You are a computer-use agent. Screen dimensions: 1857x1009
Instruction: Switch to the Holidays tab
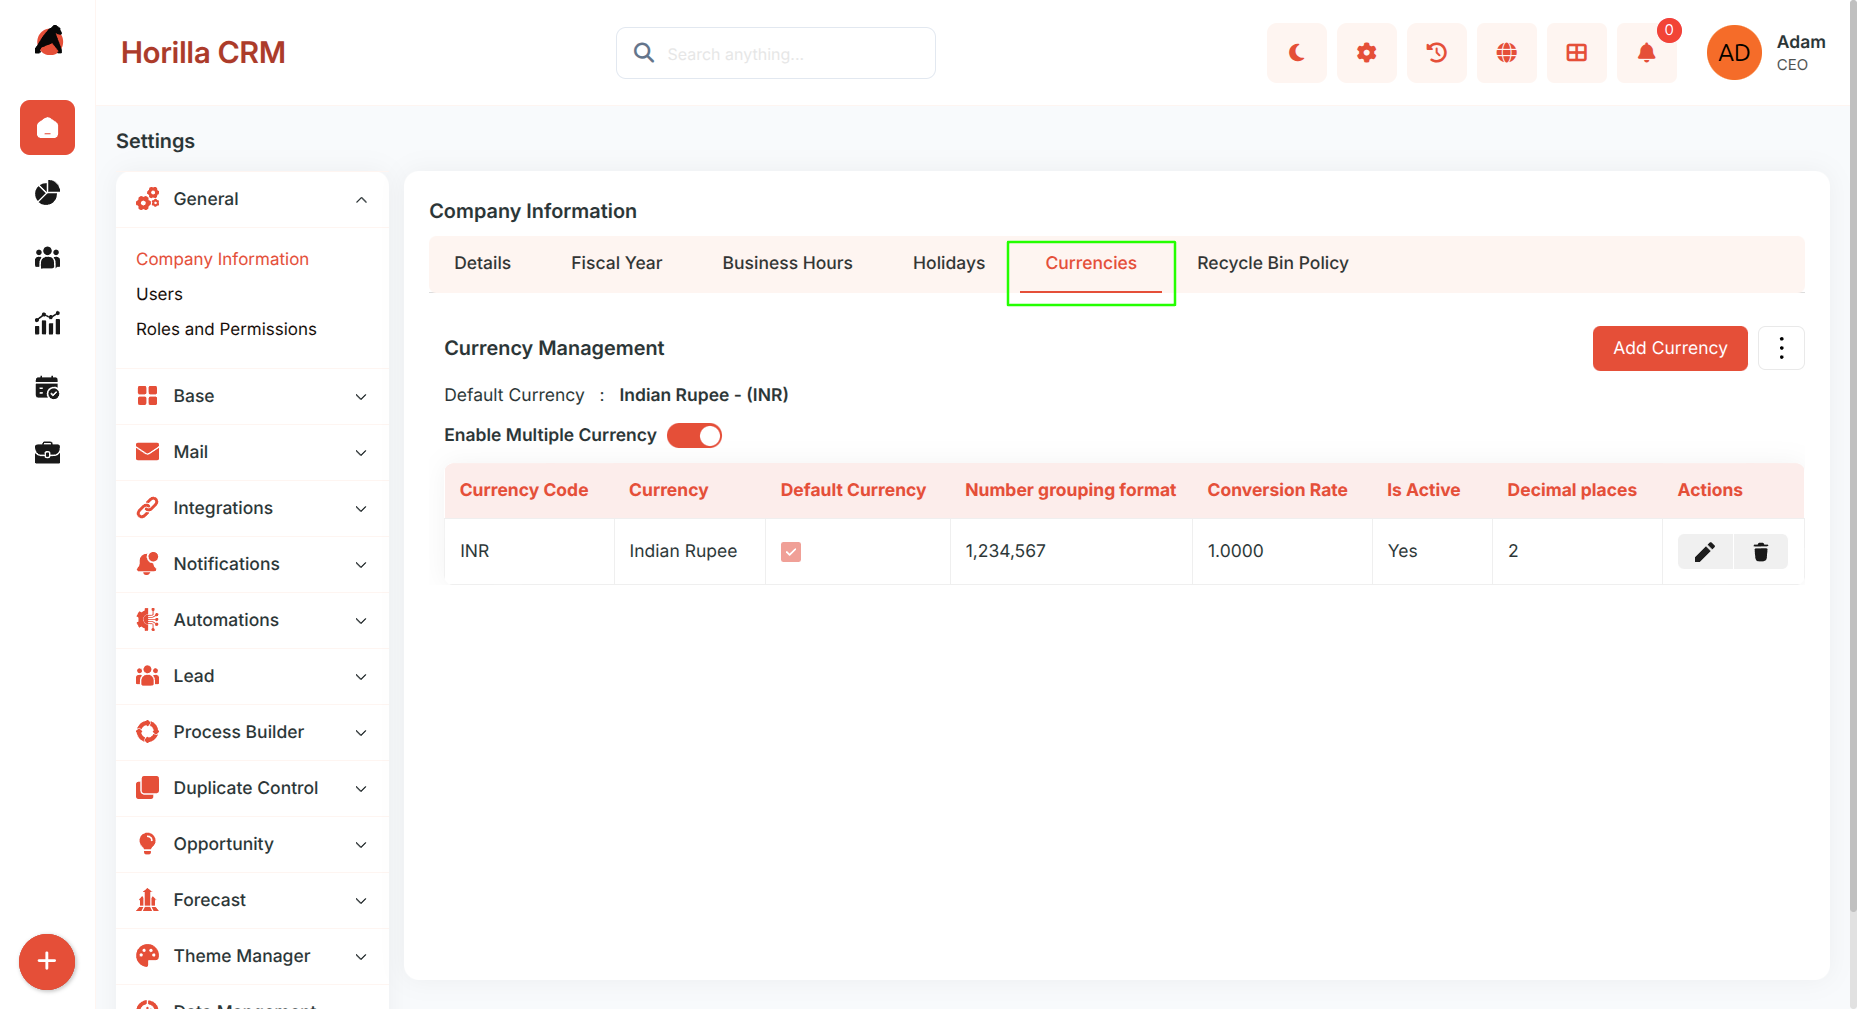948,263
